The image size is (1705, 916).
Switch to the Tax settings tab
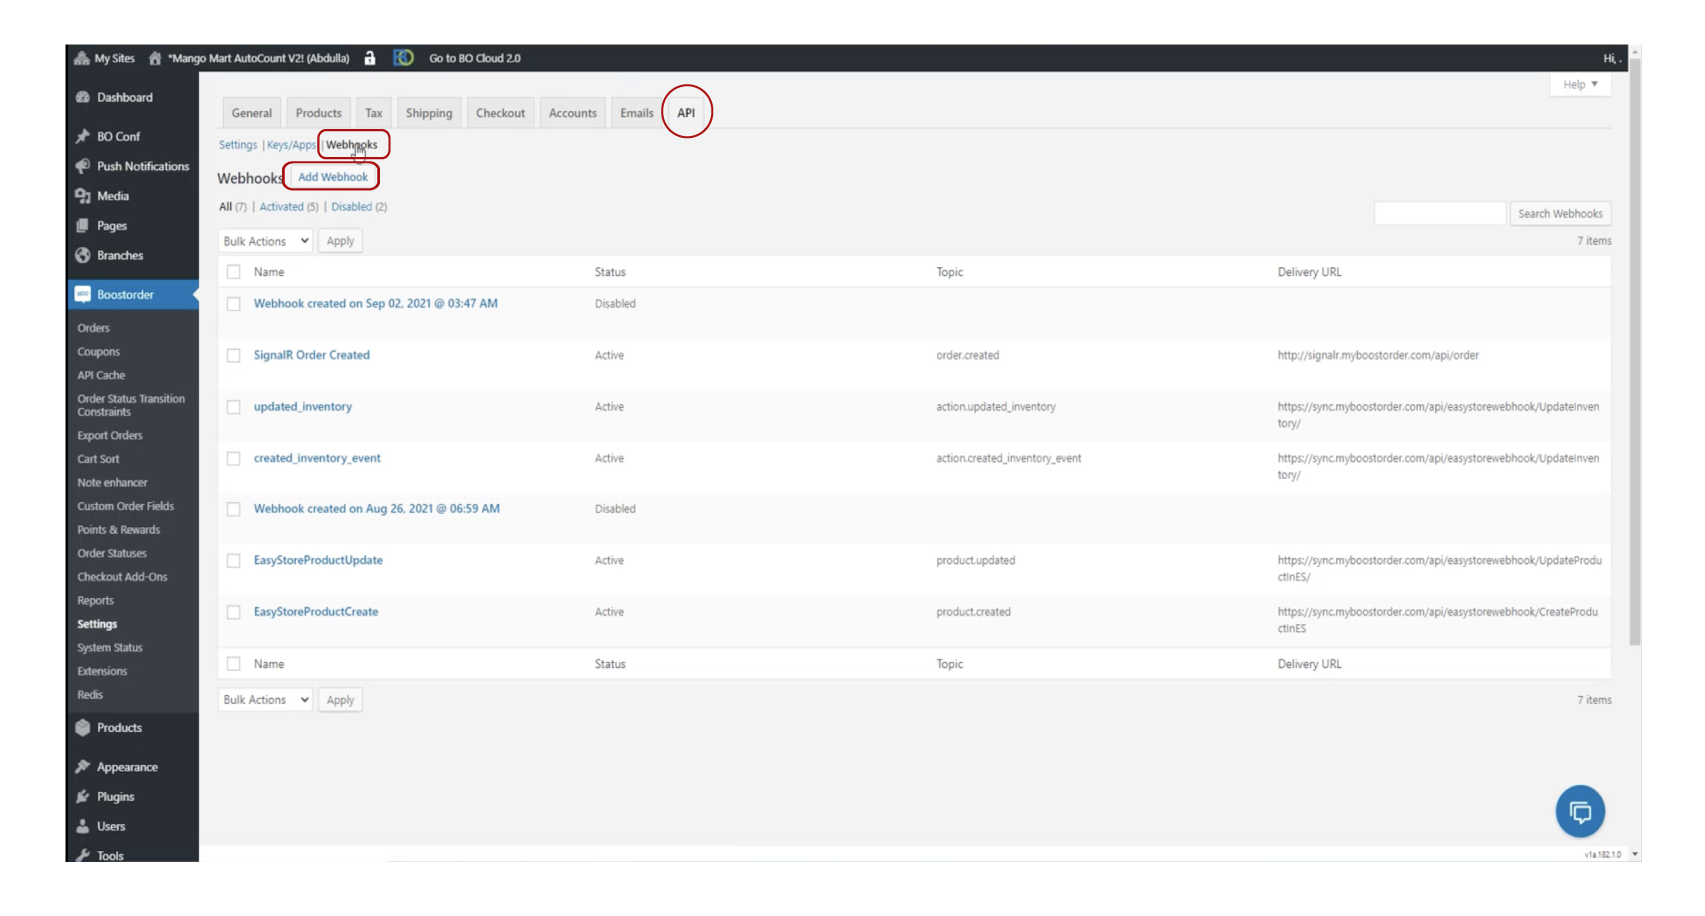click(x=374, y=113)
